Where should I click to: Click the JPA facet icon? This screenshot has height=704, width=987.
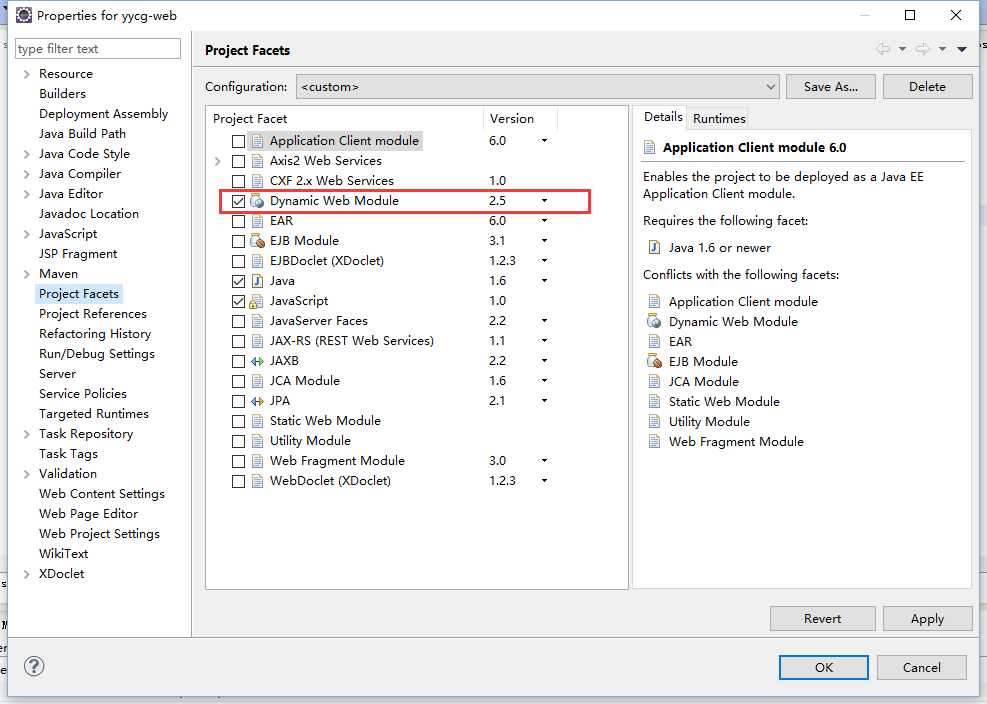(257, 401)
